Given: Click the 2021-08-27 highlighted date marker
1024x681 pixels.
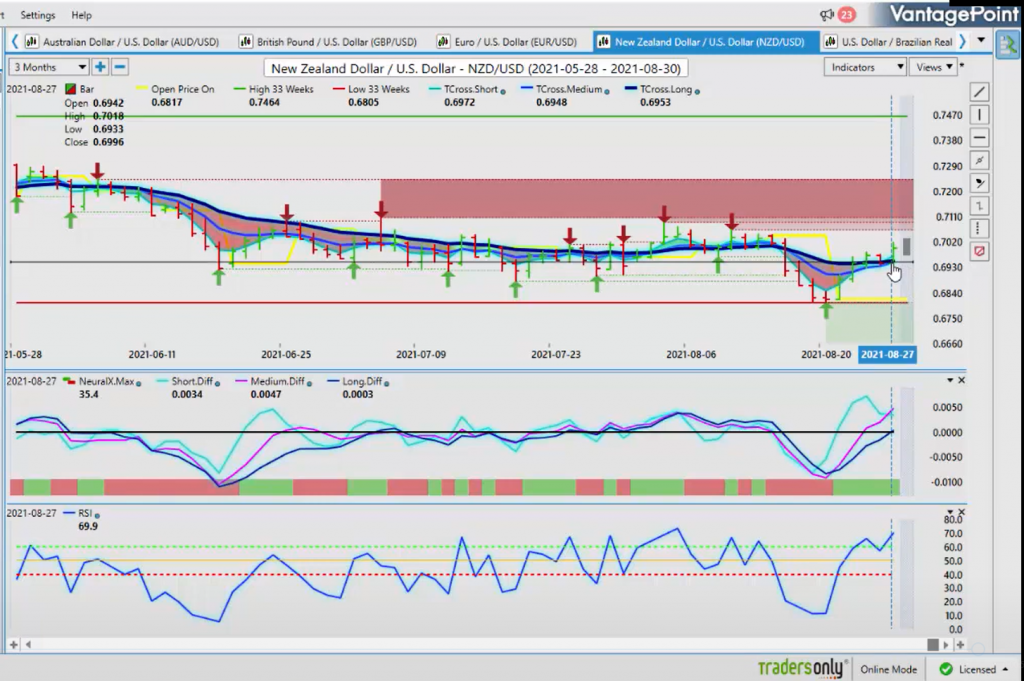Looking at the screenshot, I should tap(887, 355).
